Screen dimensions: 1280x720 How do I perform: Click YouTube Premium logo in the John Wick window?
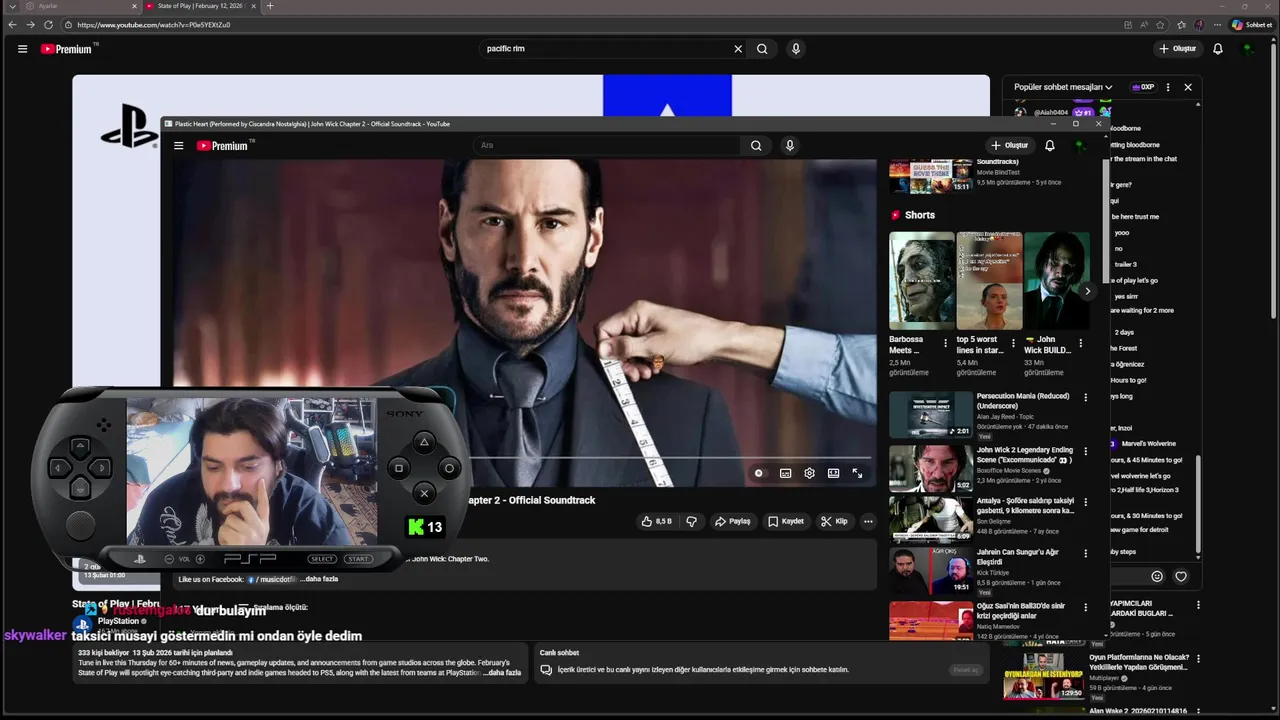(224, 146)
